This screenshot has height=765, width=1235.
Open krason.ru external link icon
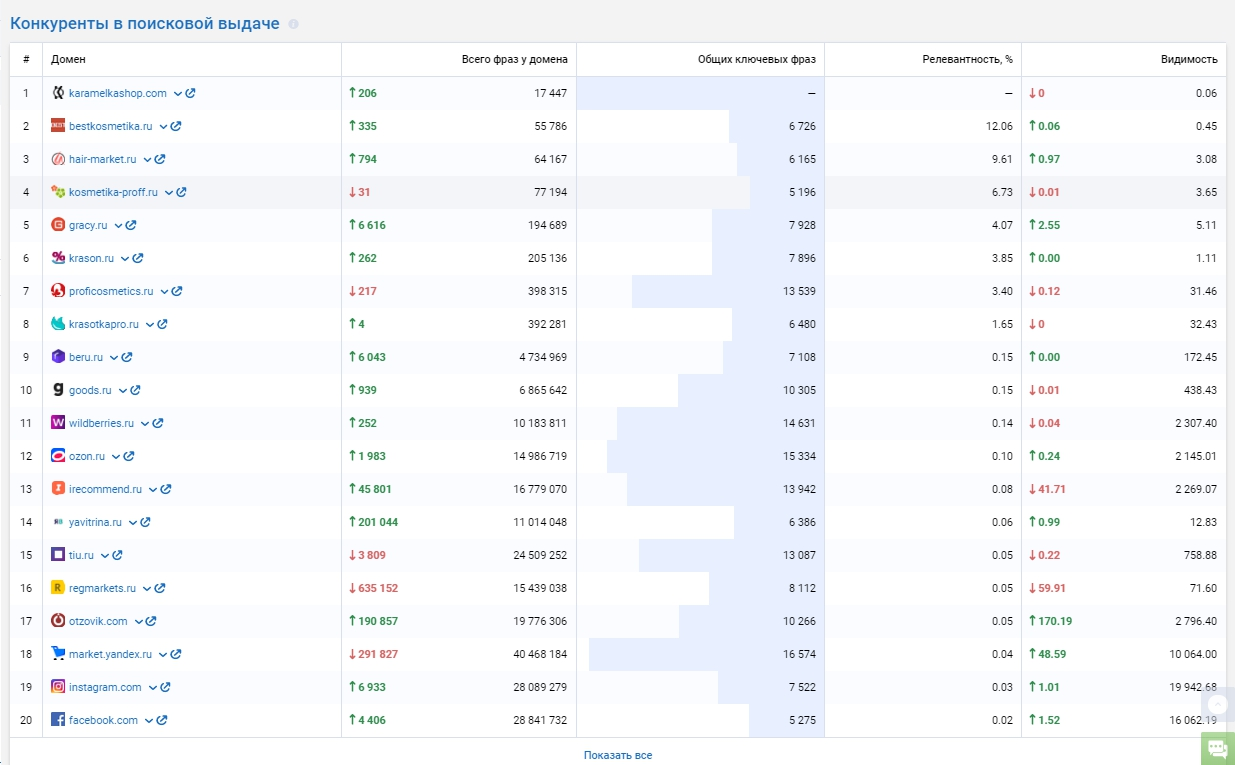[138, 258]
